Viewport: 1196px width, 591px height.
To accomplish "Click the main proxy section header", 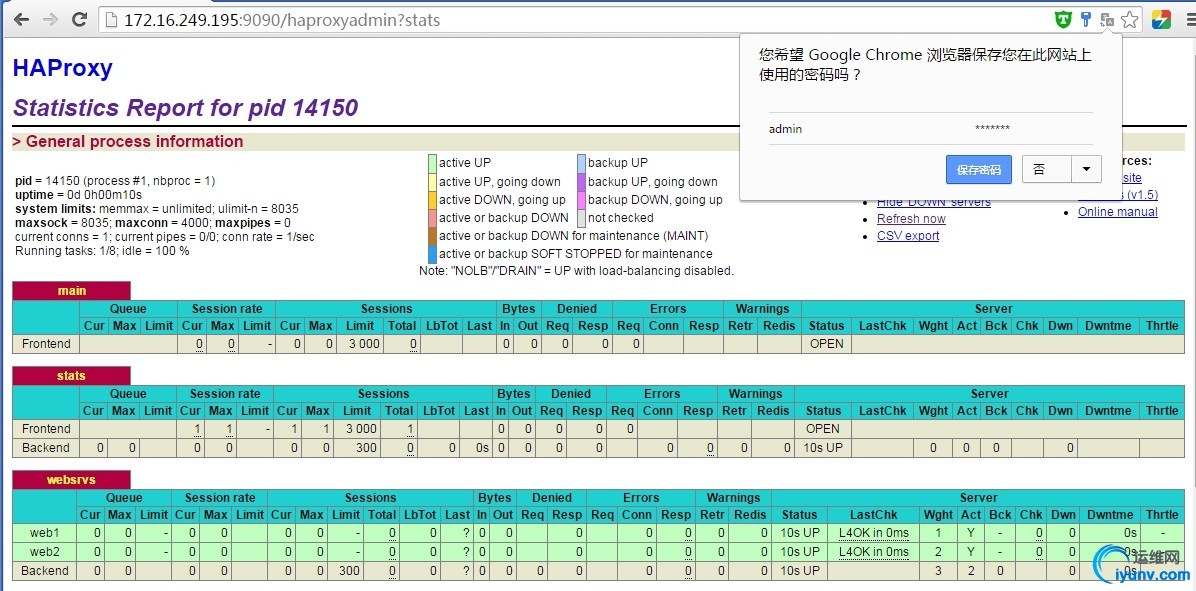I will coord(72,291).
